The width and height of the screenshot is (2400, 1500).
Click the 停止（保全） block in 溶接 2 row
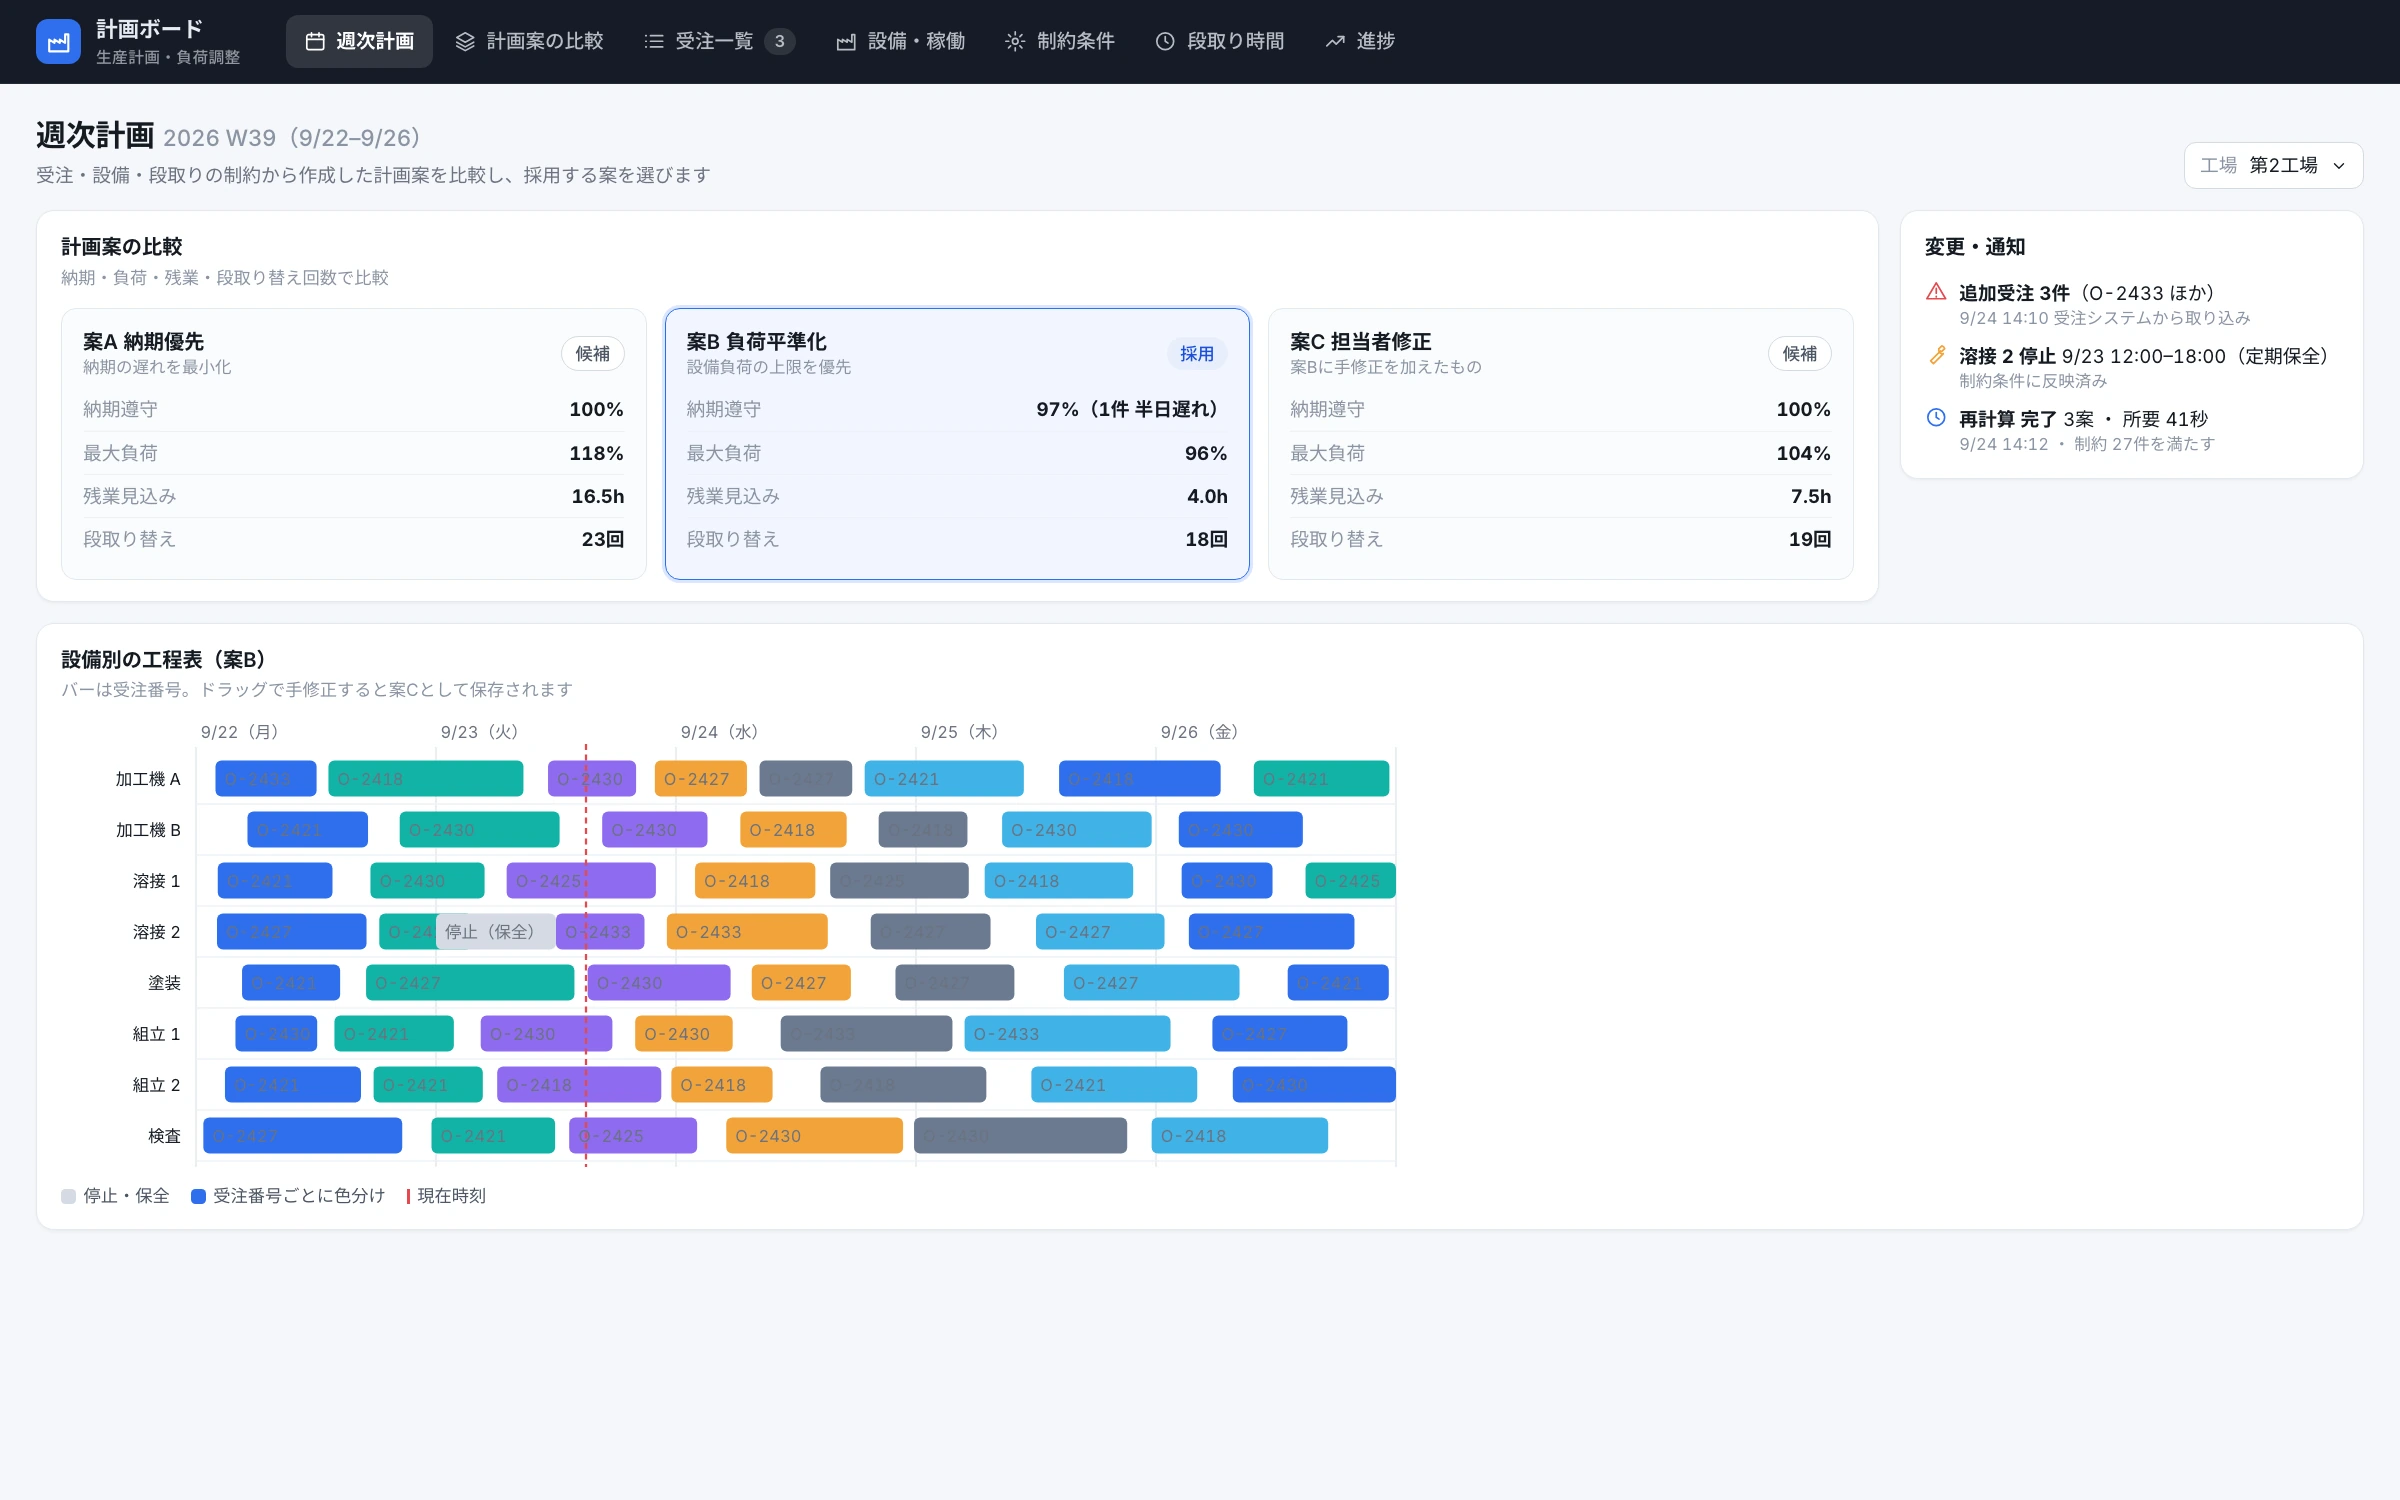[x=496, y=932]
